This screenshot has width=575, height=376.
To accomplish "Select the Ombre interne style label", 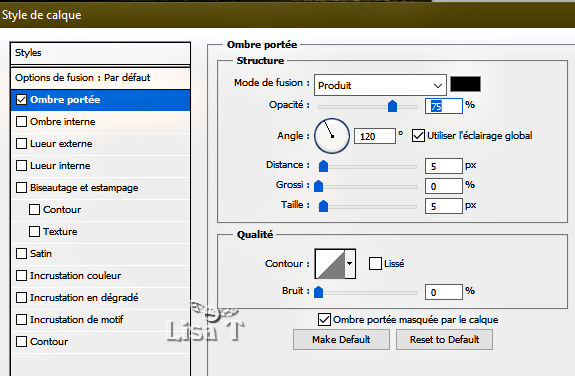I will pos(63,122).
